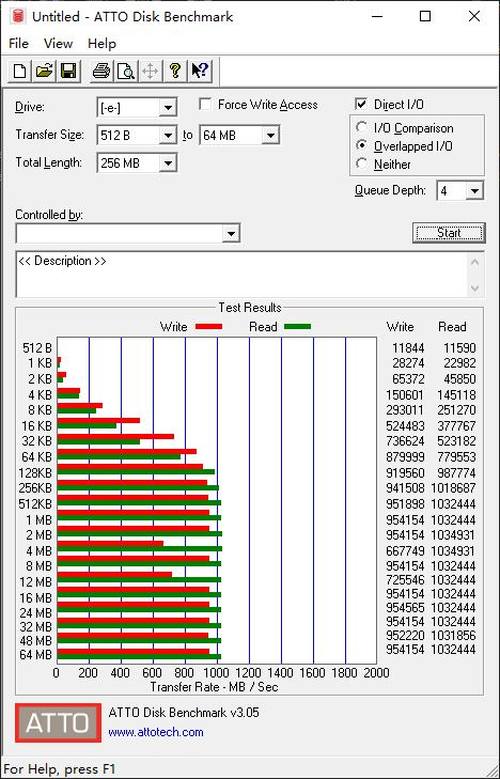500x779 pixels.
Task: Select the I/O Comparison radio button
Action: (x=362, y=128)
